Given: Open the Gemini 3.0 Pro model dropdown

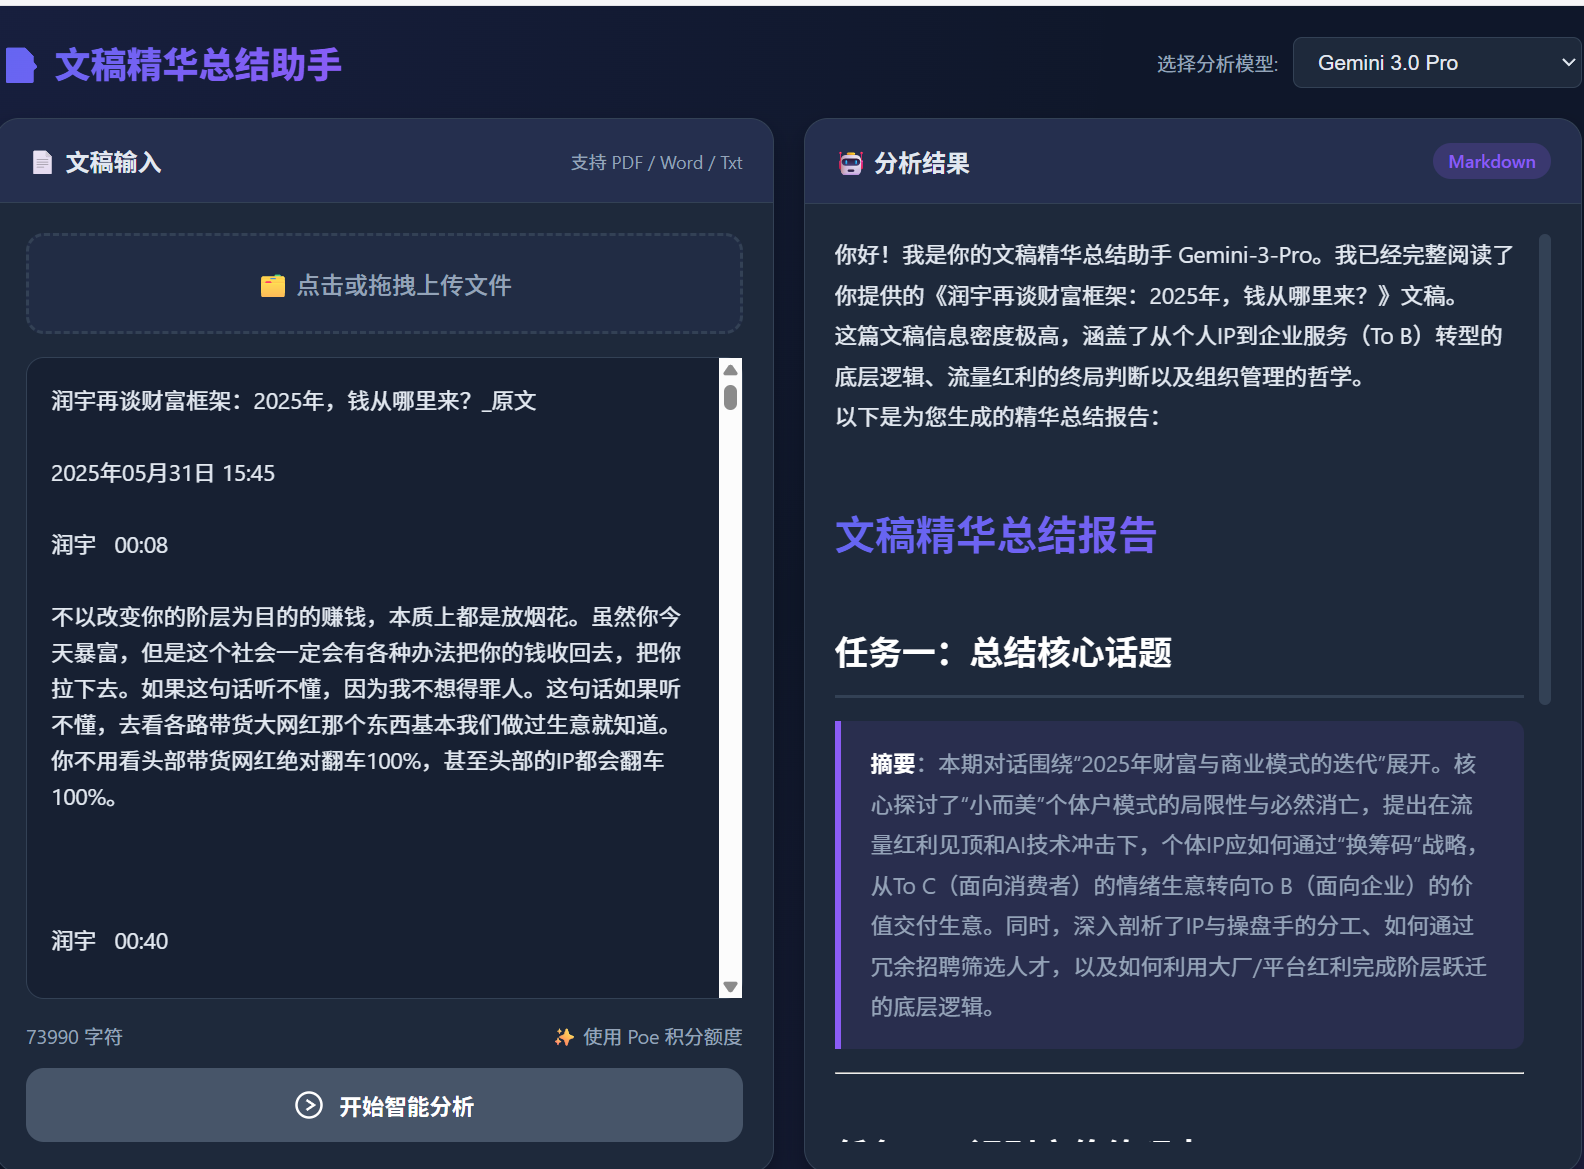Looking at the screenshot, I should (x=1430, y=63).
